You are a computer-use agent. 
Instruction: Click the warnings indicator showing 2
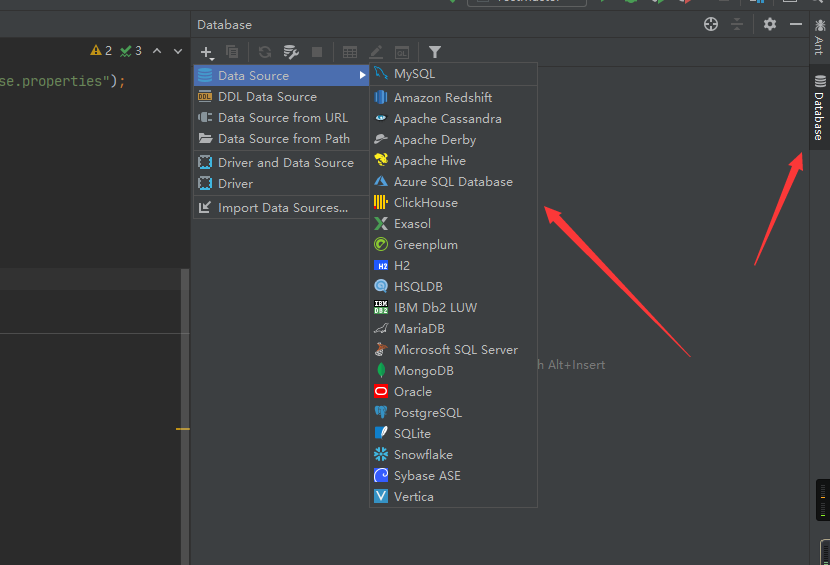(101, 51)
